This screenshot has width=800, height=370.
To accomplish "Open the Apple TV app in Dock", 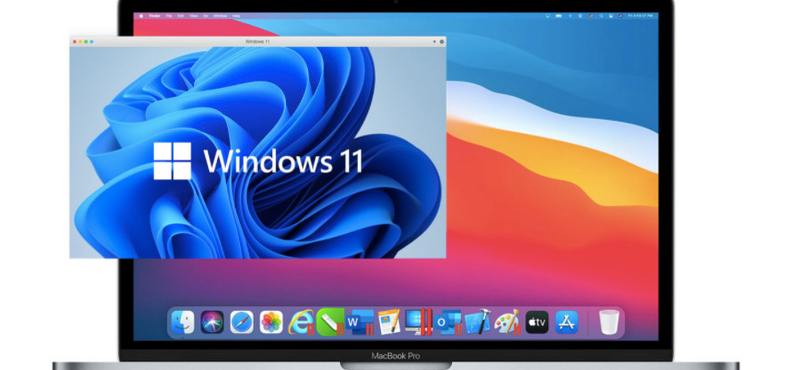I will pyautogui.click(x=537, y=322).
